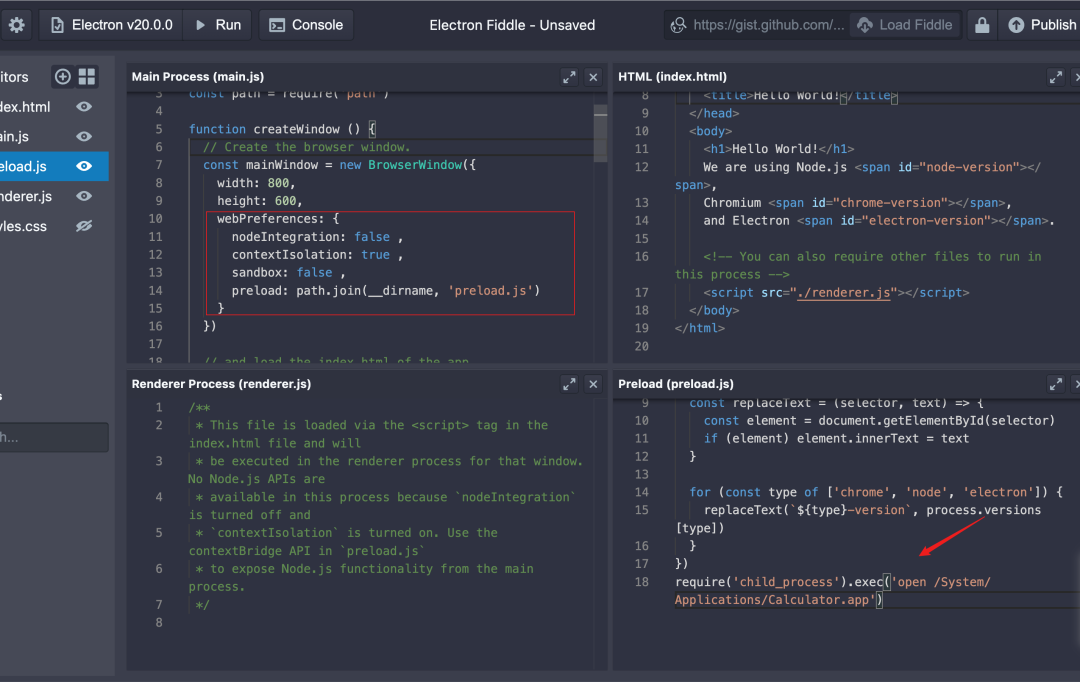Click the gist URL input field

point(758,25)
